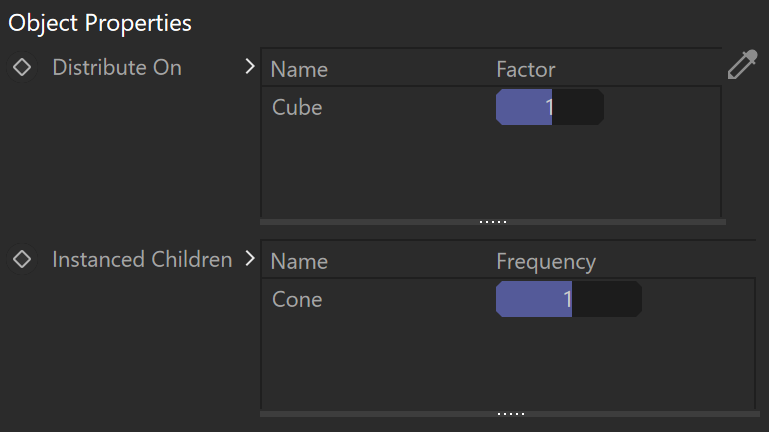Click empty area below the Cone row
Screen dimensions: 769x432
(508, 364)
